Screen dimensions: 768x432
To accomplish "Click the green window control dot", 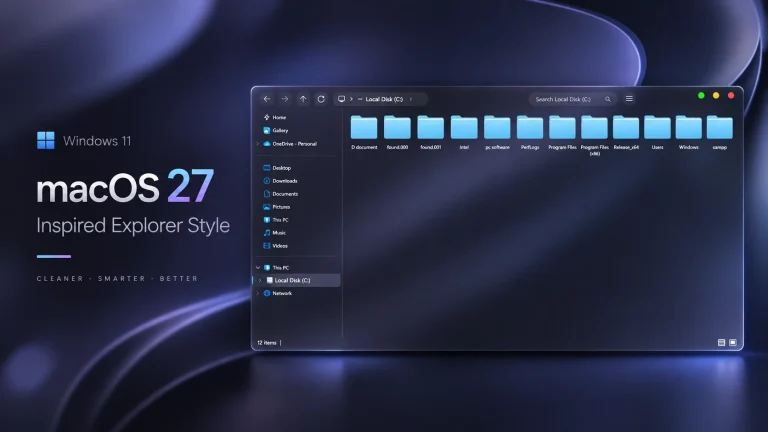I will click(701, 96).
